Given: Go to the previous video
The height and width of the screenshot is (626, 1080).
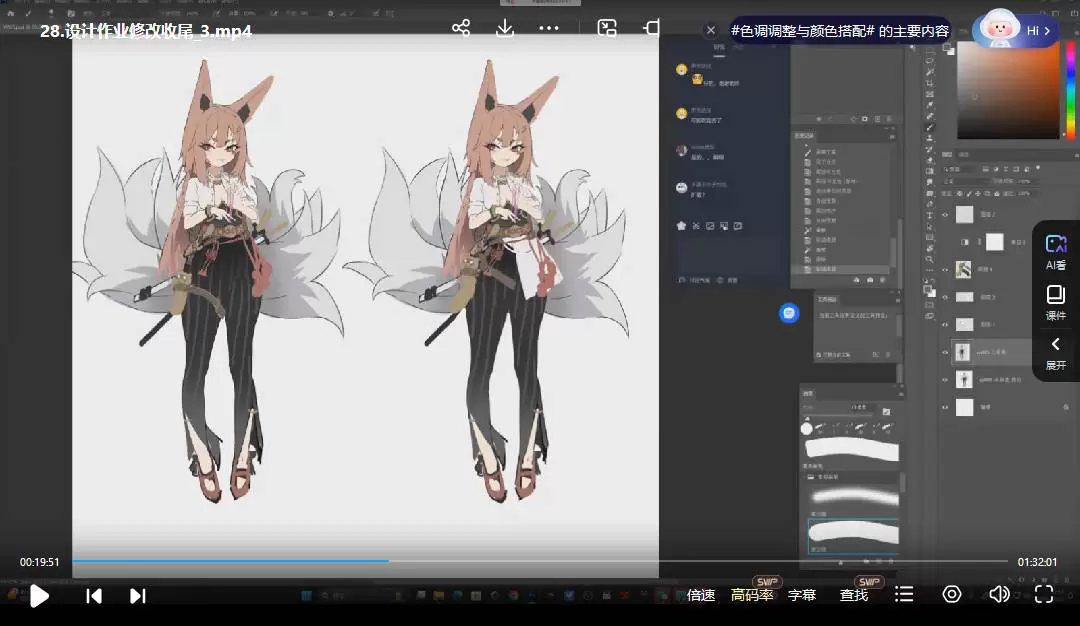Looking at the screenshot, I should 94,596.
